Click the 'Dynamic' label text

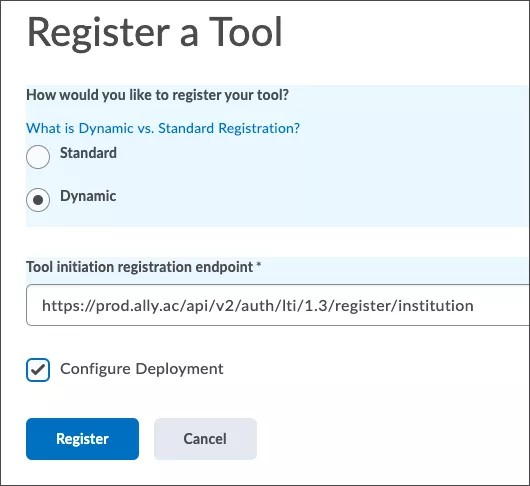point(88,196)
